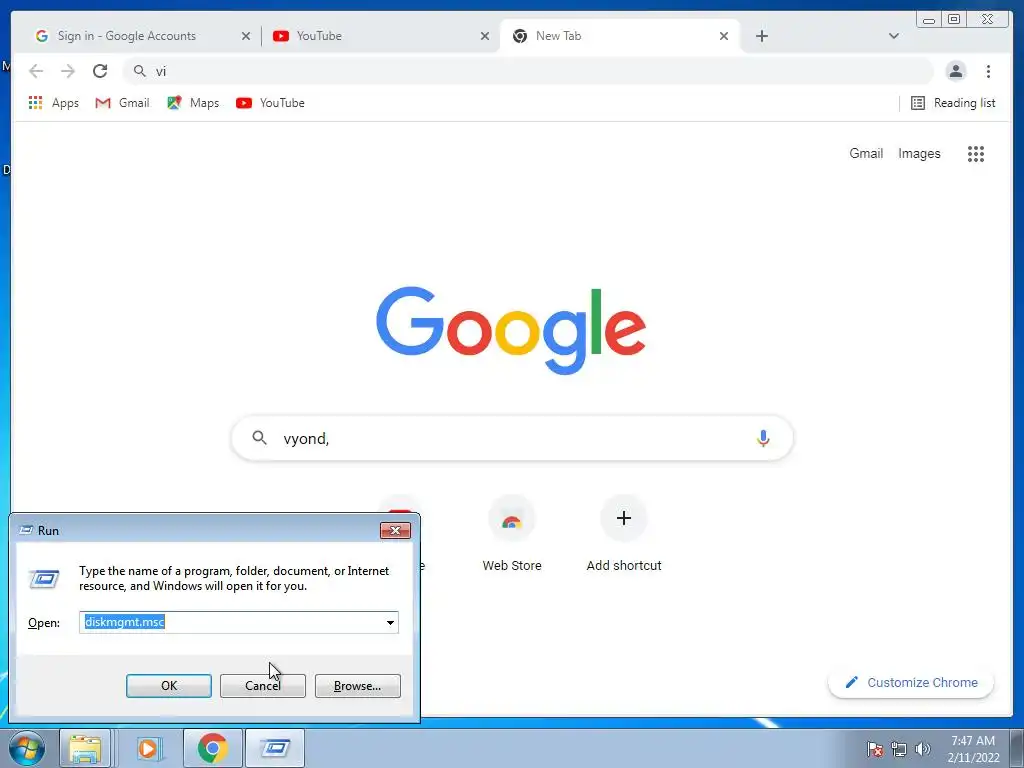This screenshot has width=1024, height=768.
Task: Click the Customize Chrome button
Action: tap(911, 682)
